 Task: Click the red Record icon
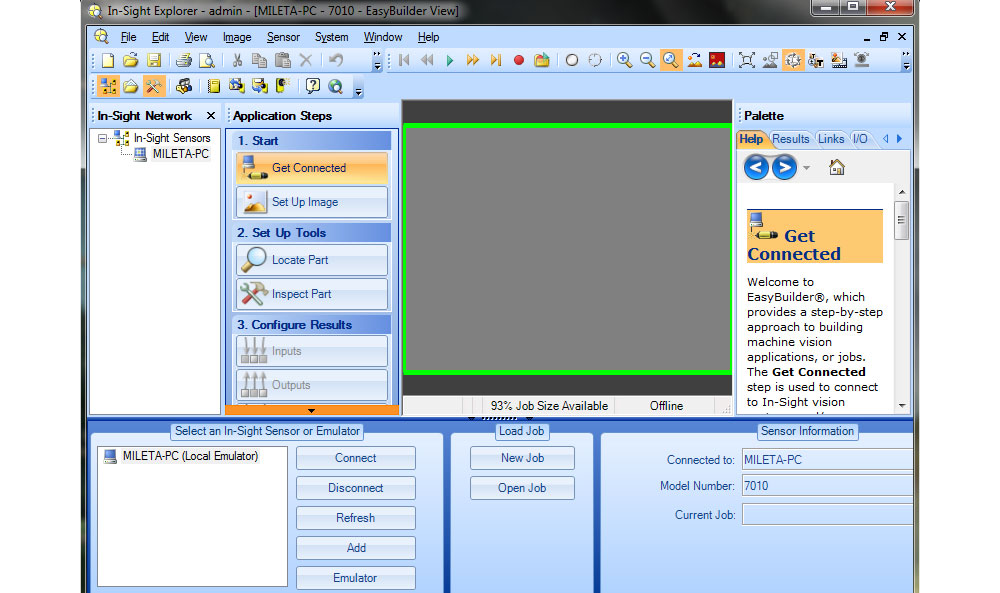tap(518, 61)
